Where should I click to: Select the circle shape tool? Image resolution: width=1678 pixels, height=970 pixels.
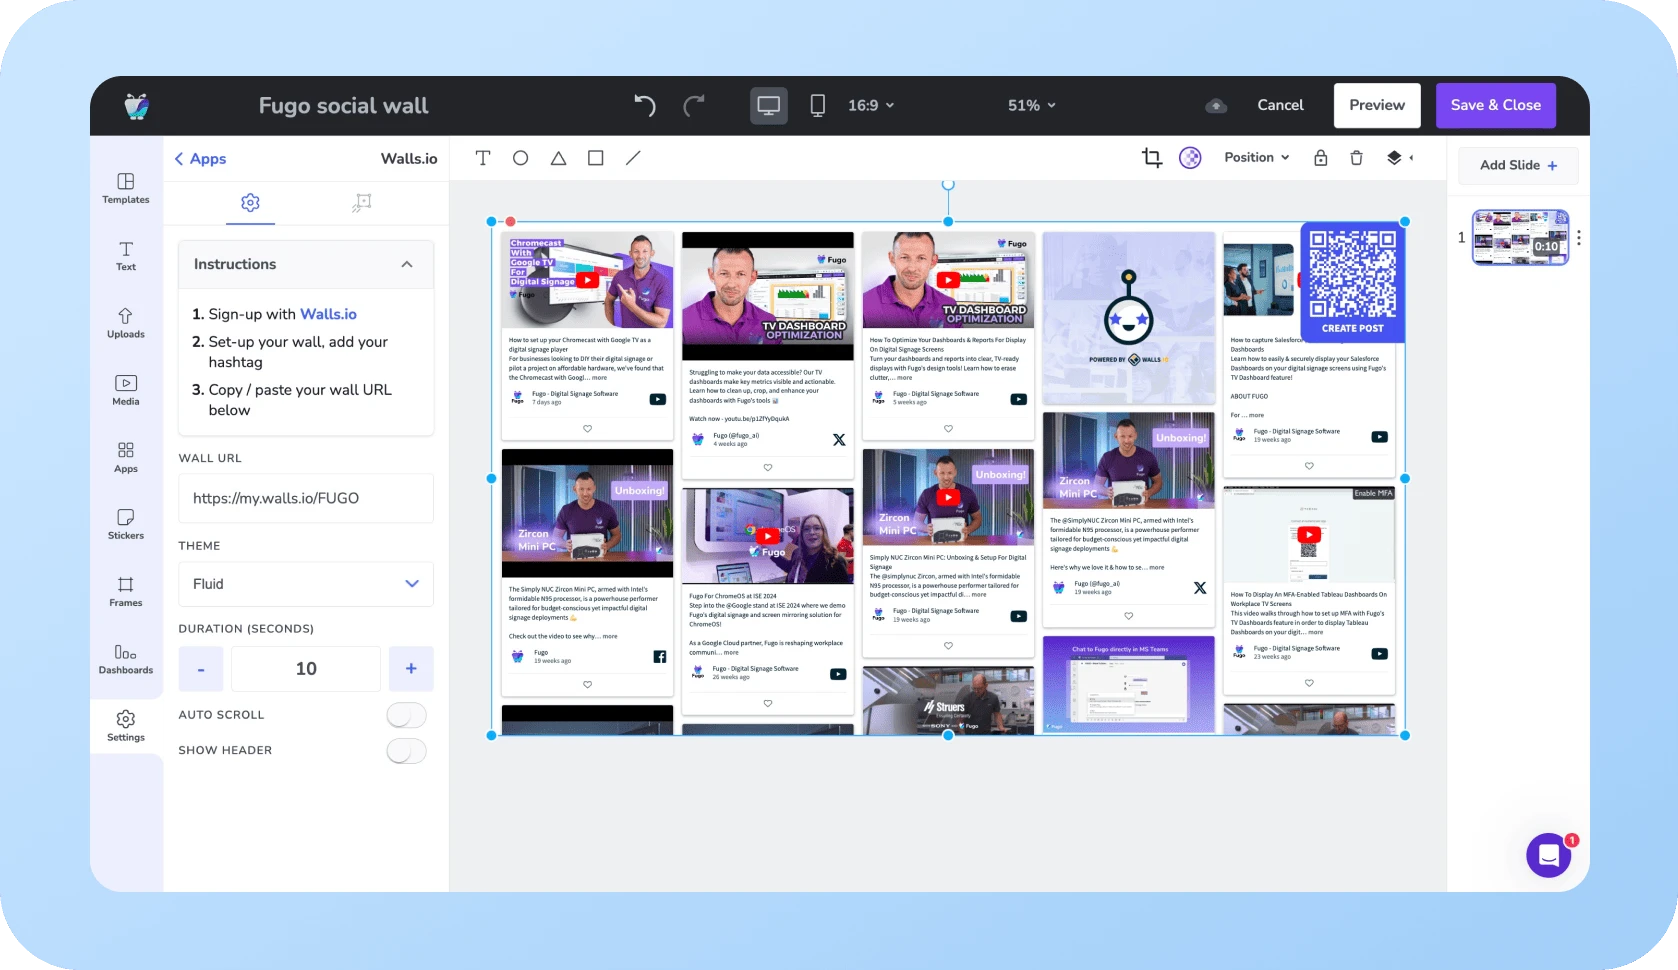520,158
